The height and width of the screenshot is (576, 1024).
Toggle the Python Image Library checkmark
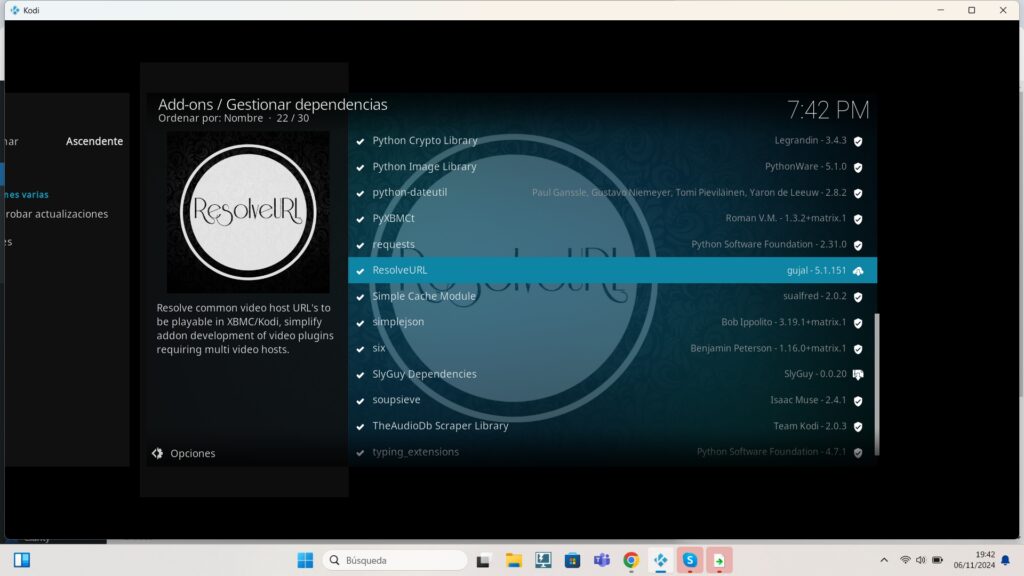[x=360, y=167]
